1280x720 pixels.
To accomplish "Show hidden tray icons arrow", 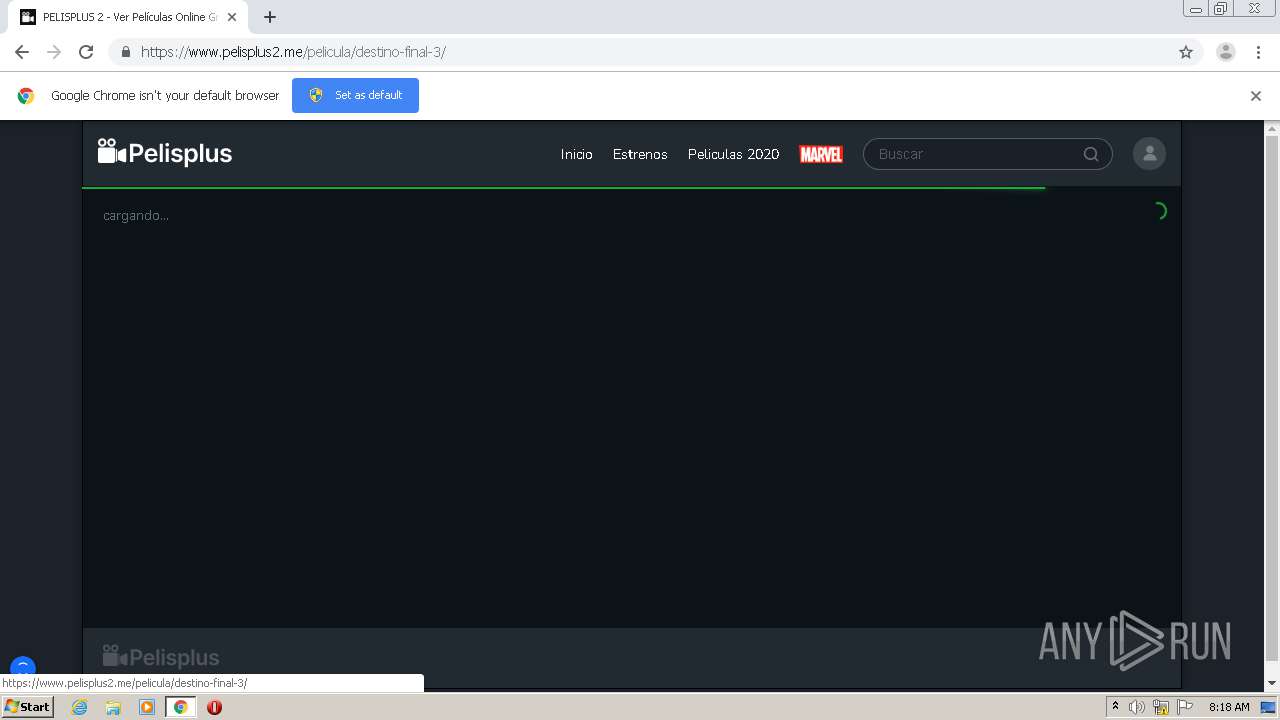I will [x=1115, y=707].
